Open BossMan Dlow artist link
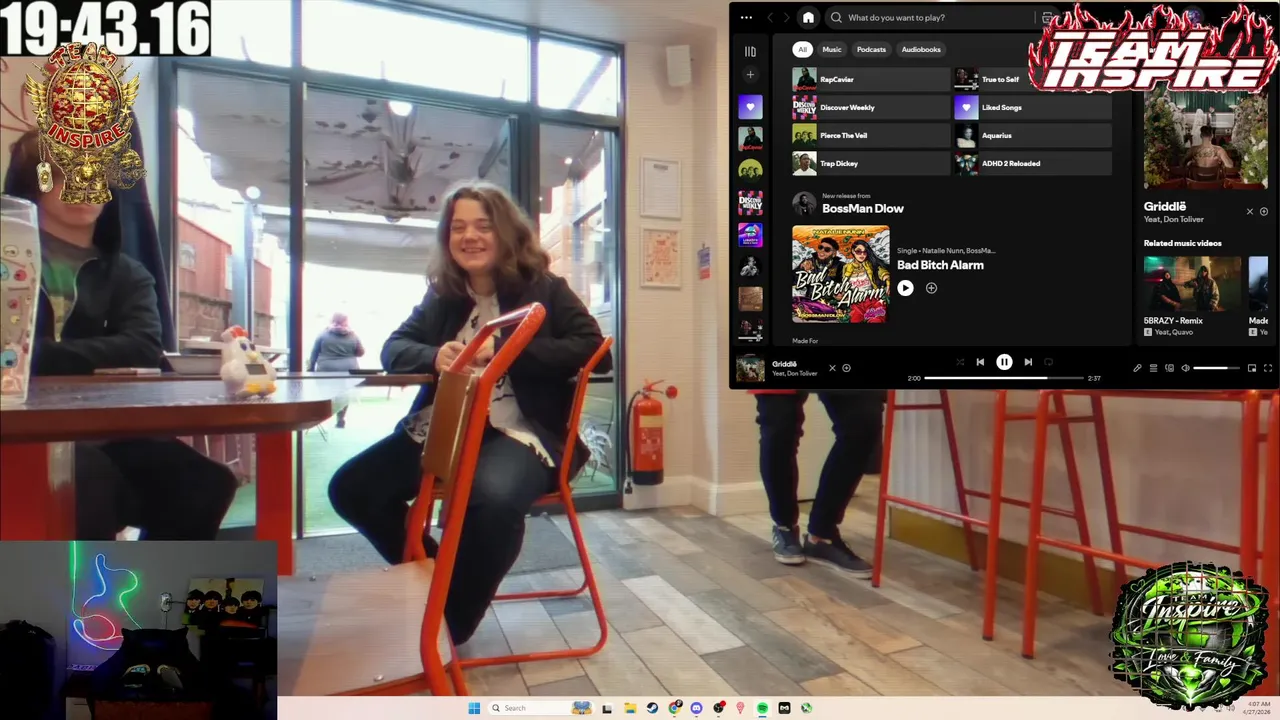The image size is (1280, 720). tap(863, 209)
